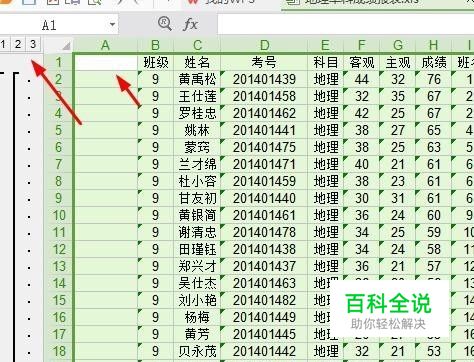This screenshot has height=362, width=474.
Task: Select row 1 header
Action: tap(59, 62)
